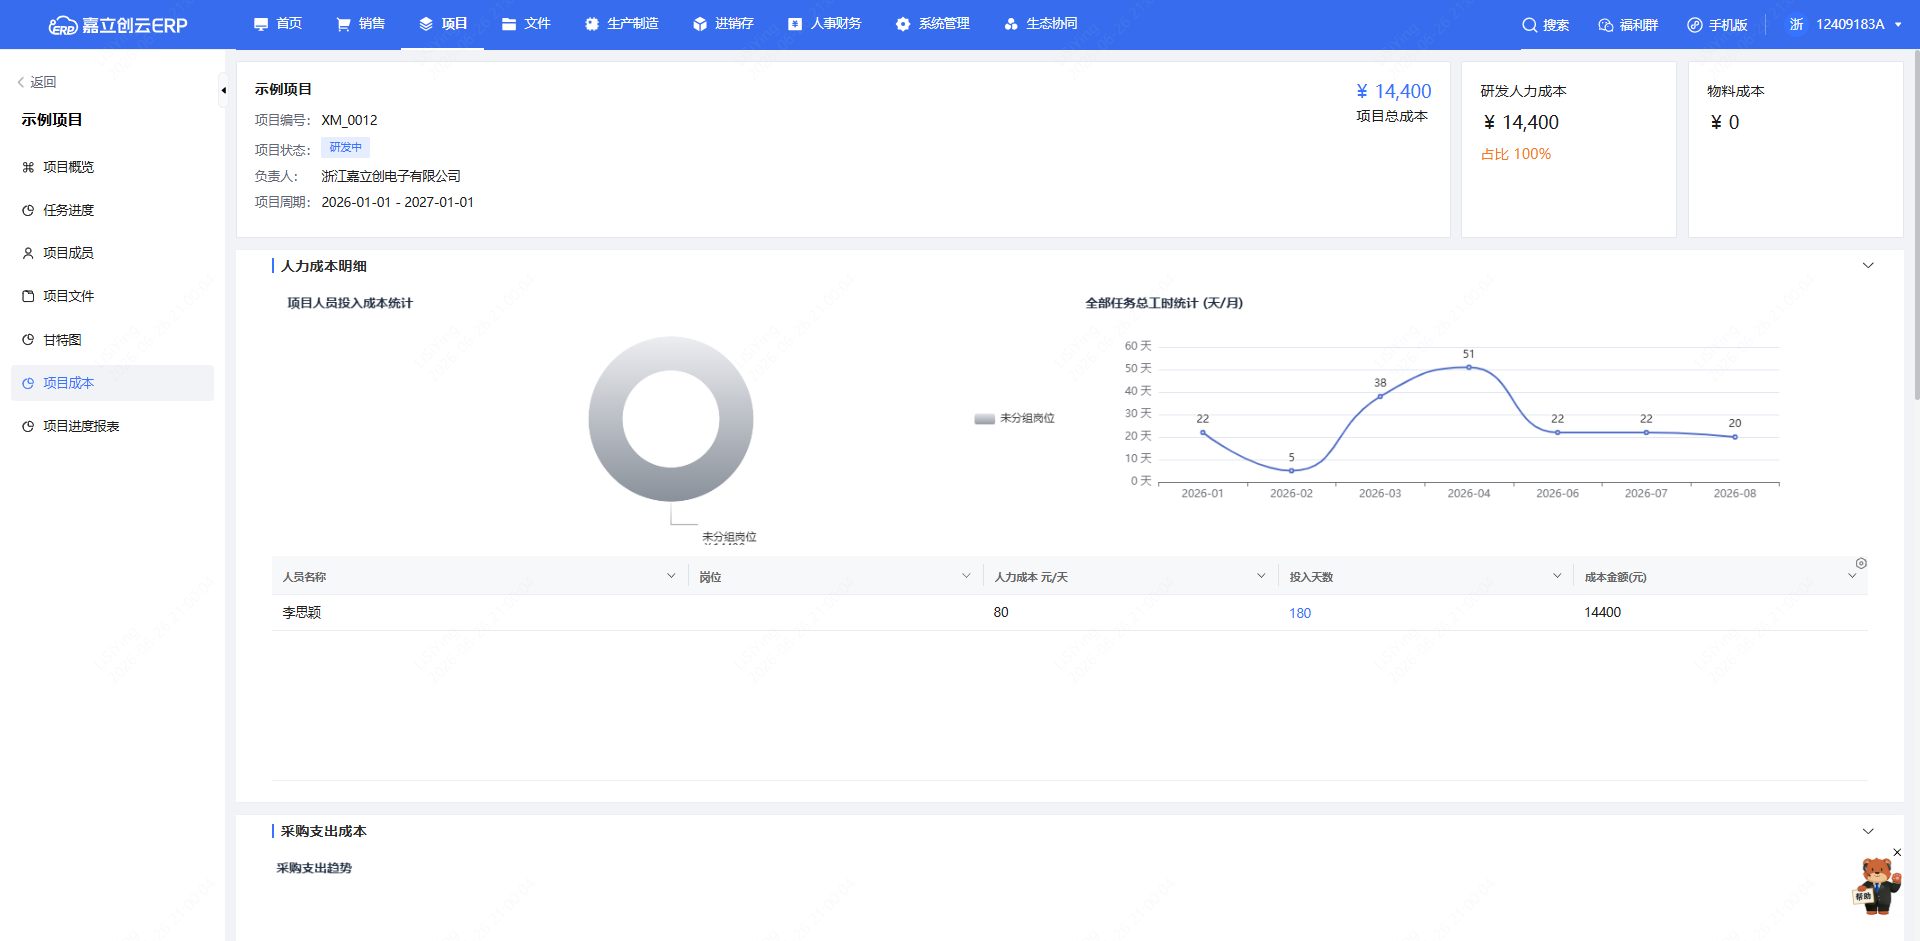Viewport: 1920px width, 941px height.
Task: Click the XM_0012 project number
Action: [x=349, y=120]
